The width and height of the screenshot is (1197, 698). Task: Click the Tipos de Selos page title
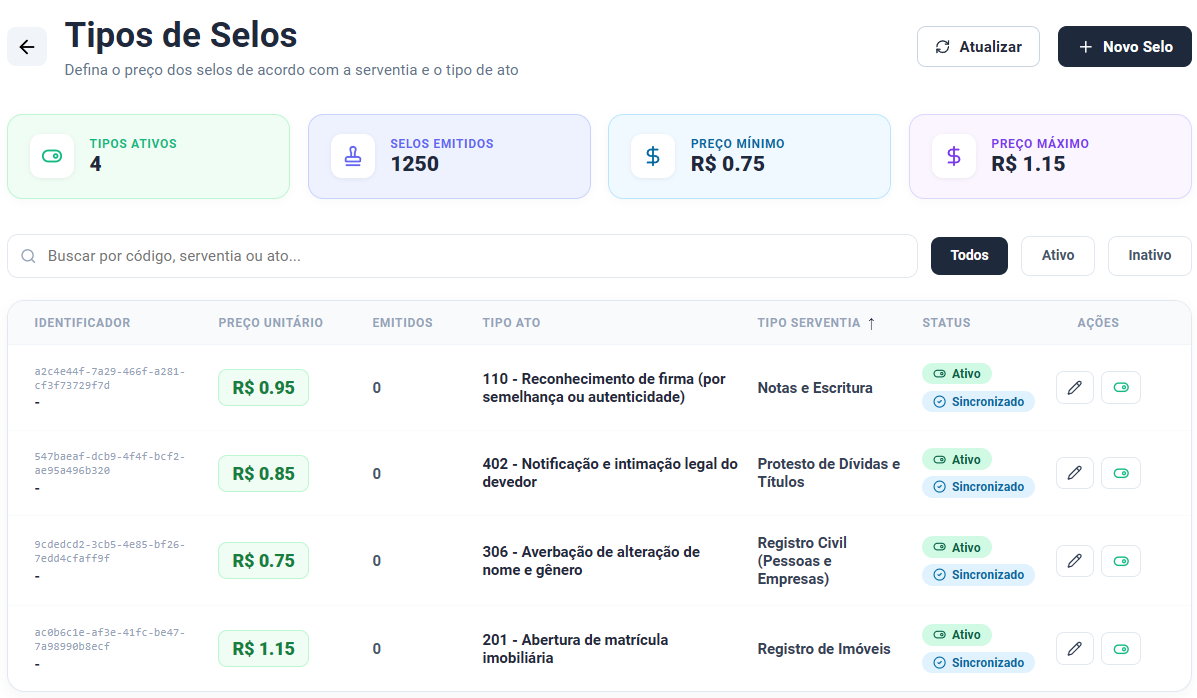pyautogui.click(x=181, y=35)
